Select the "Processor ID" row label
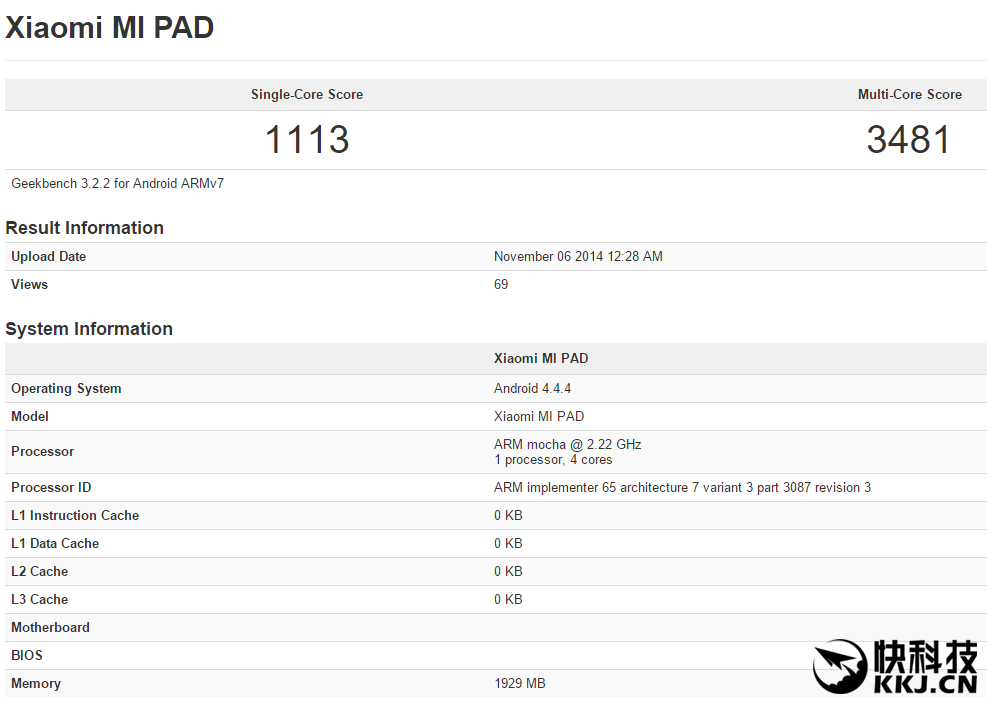The image size is (987, 704). pos(51,487)
